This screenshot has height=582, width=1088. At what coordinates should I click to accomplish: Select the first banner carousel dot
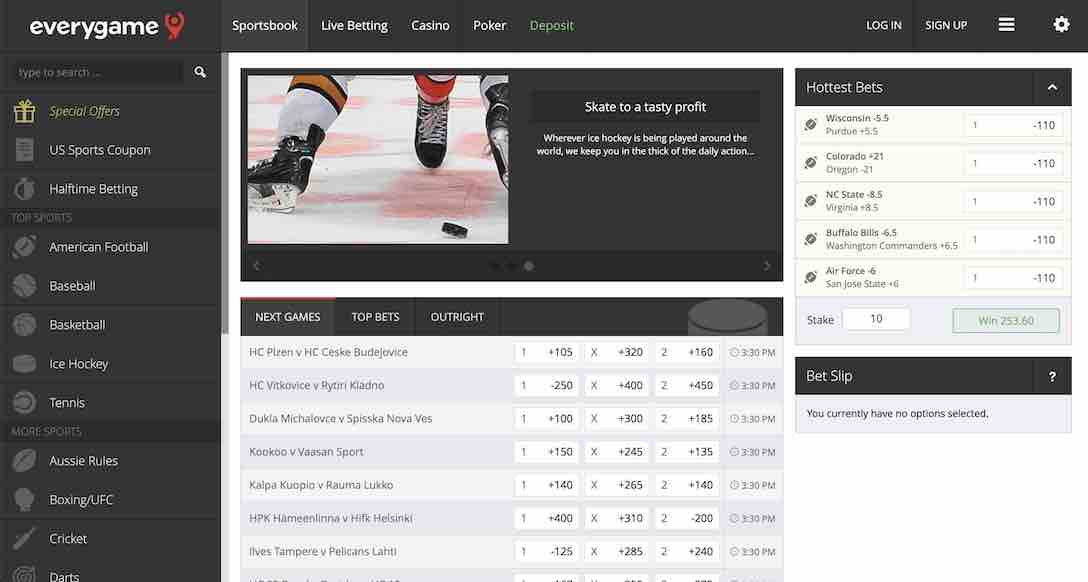pyautogui.click(x=495, y=266)
